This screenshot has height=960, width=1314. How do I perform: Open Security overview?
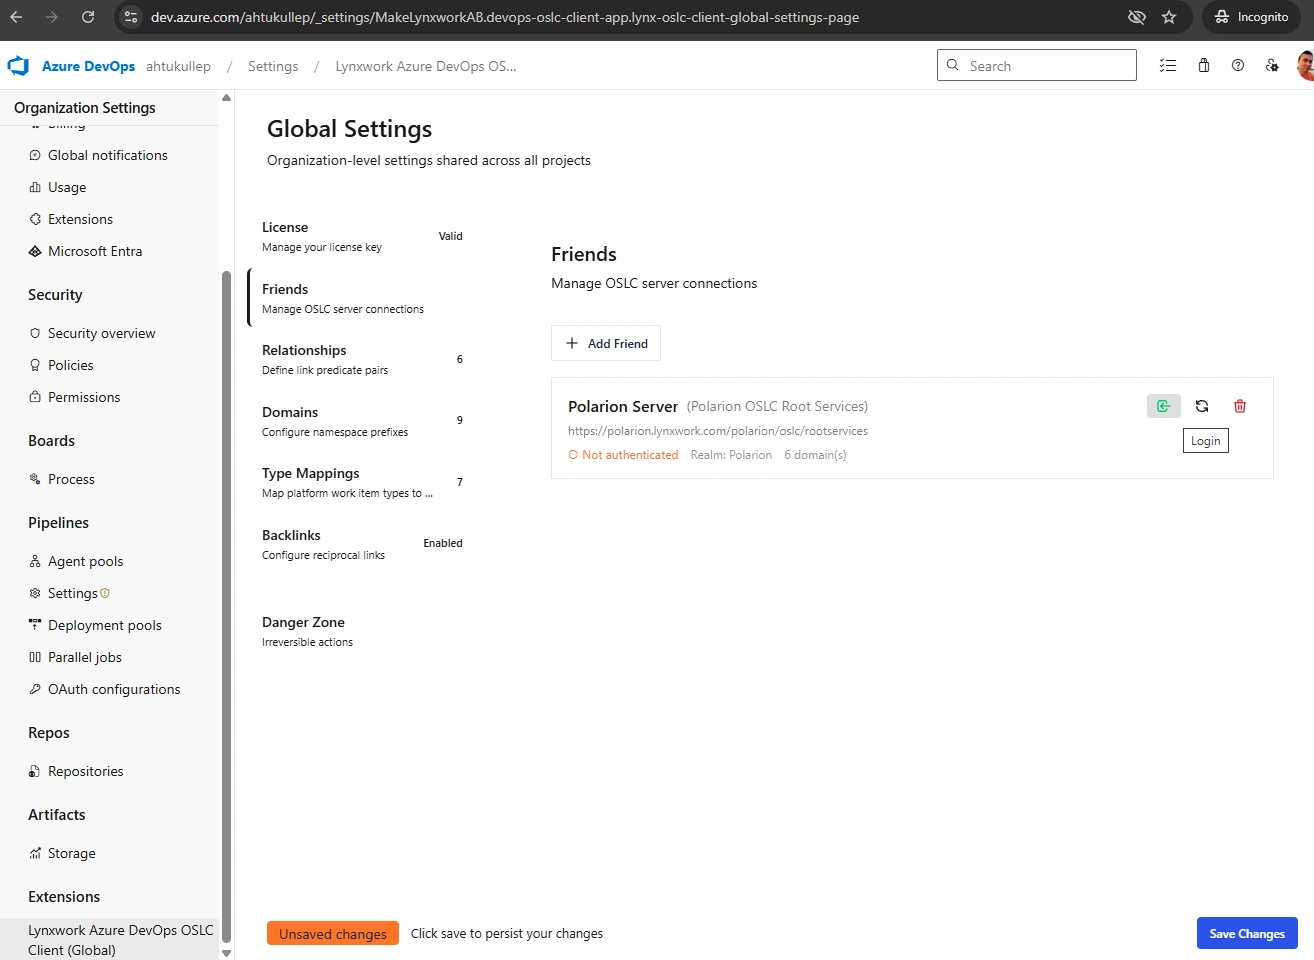101,333
